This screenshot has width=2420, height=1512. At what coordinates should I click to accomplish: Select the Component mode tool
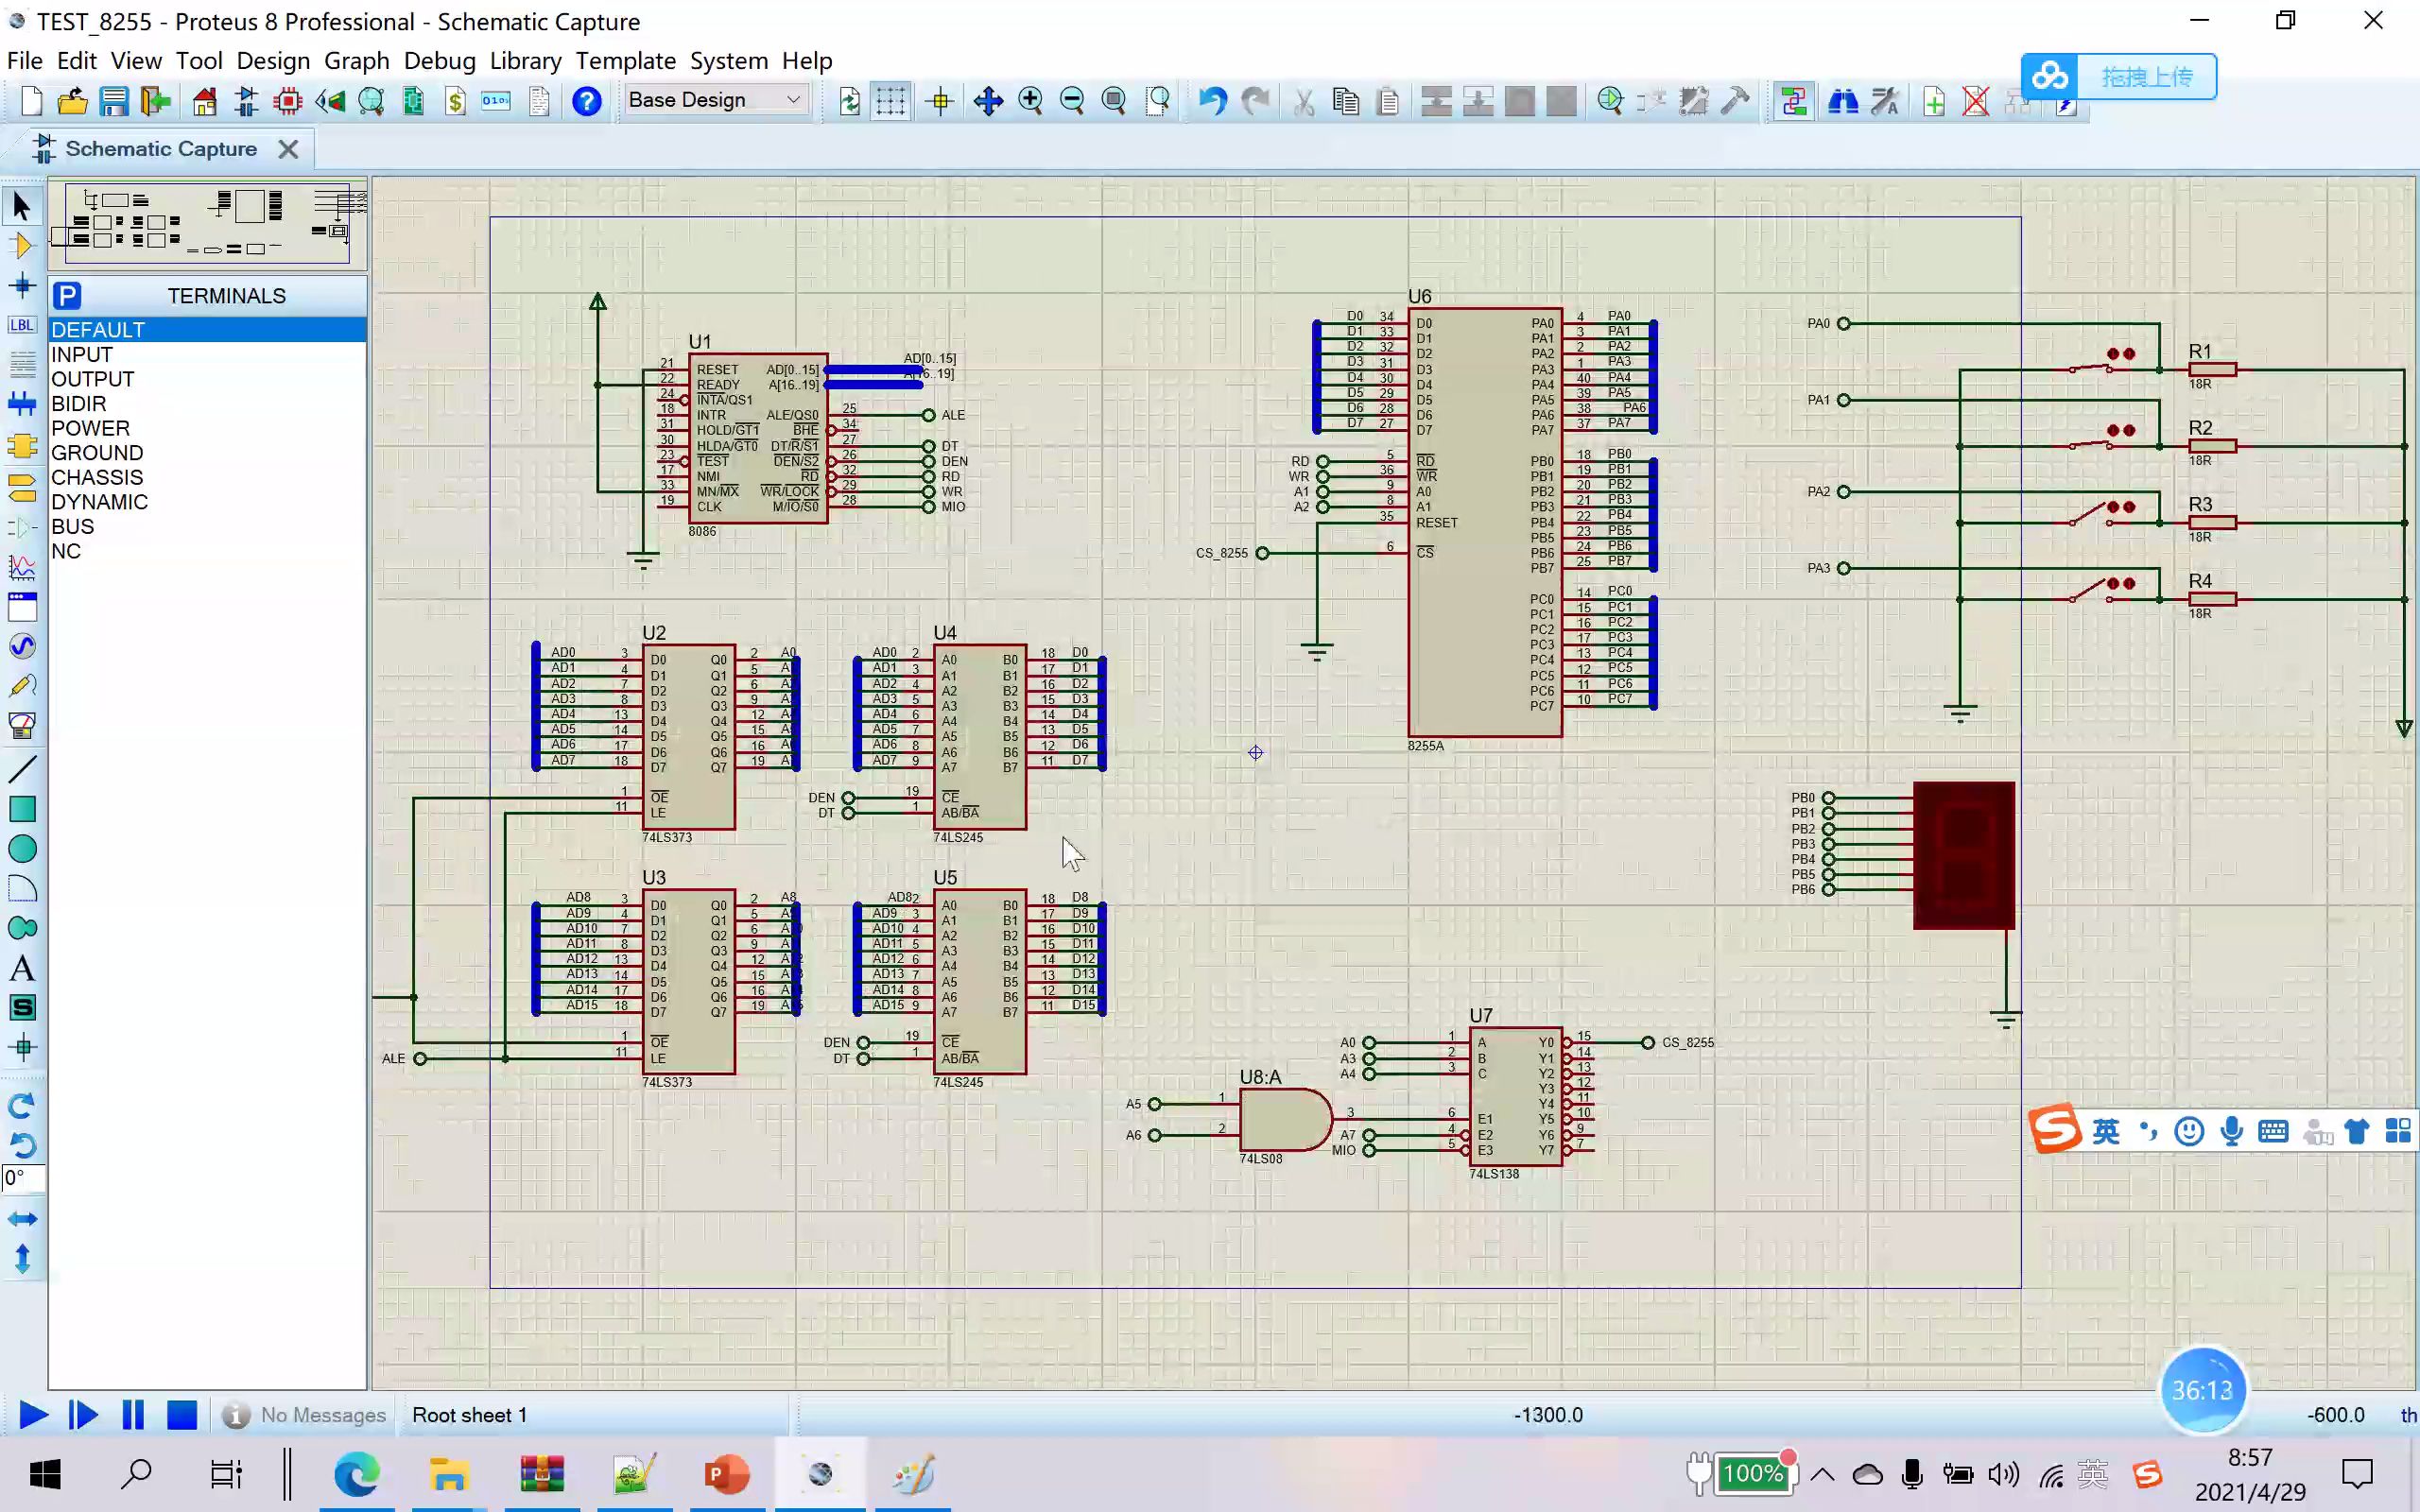click(x=21, y=246)
